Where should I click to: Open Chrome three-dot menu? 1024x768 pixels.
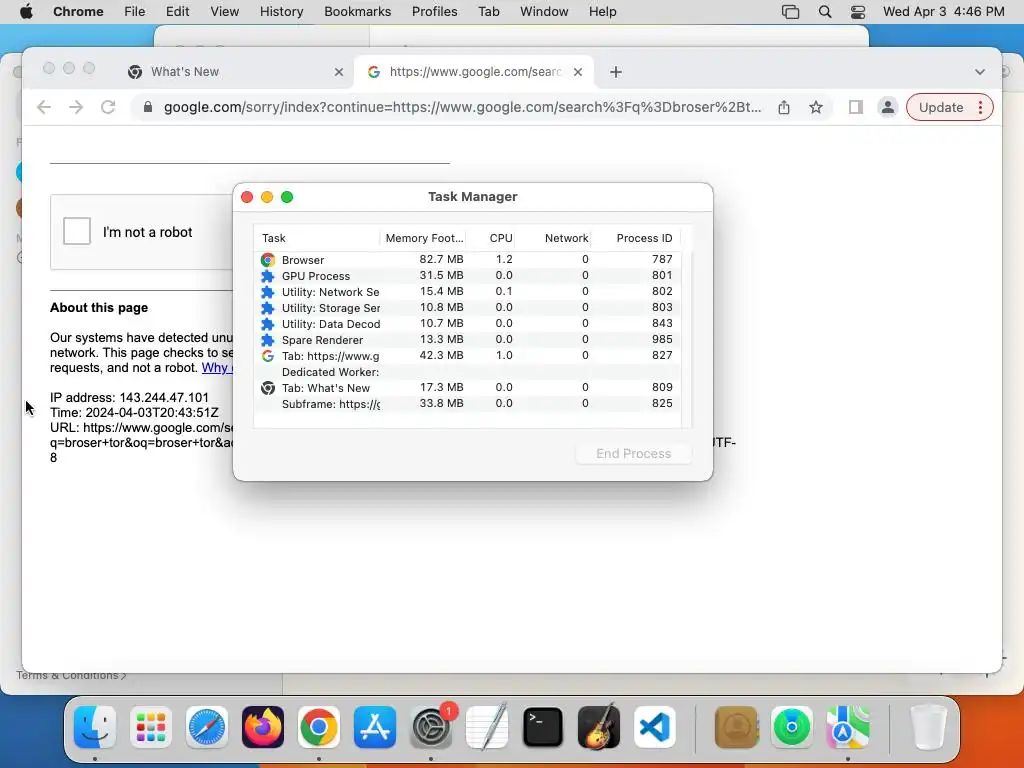(x=980, y=107)
